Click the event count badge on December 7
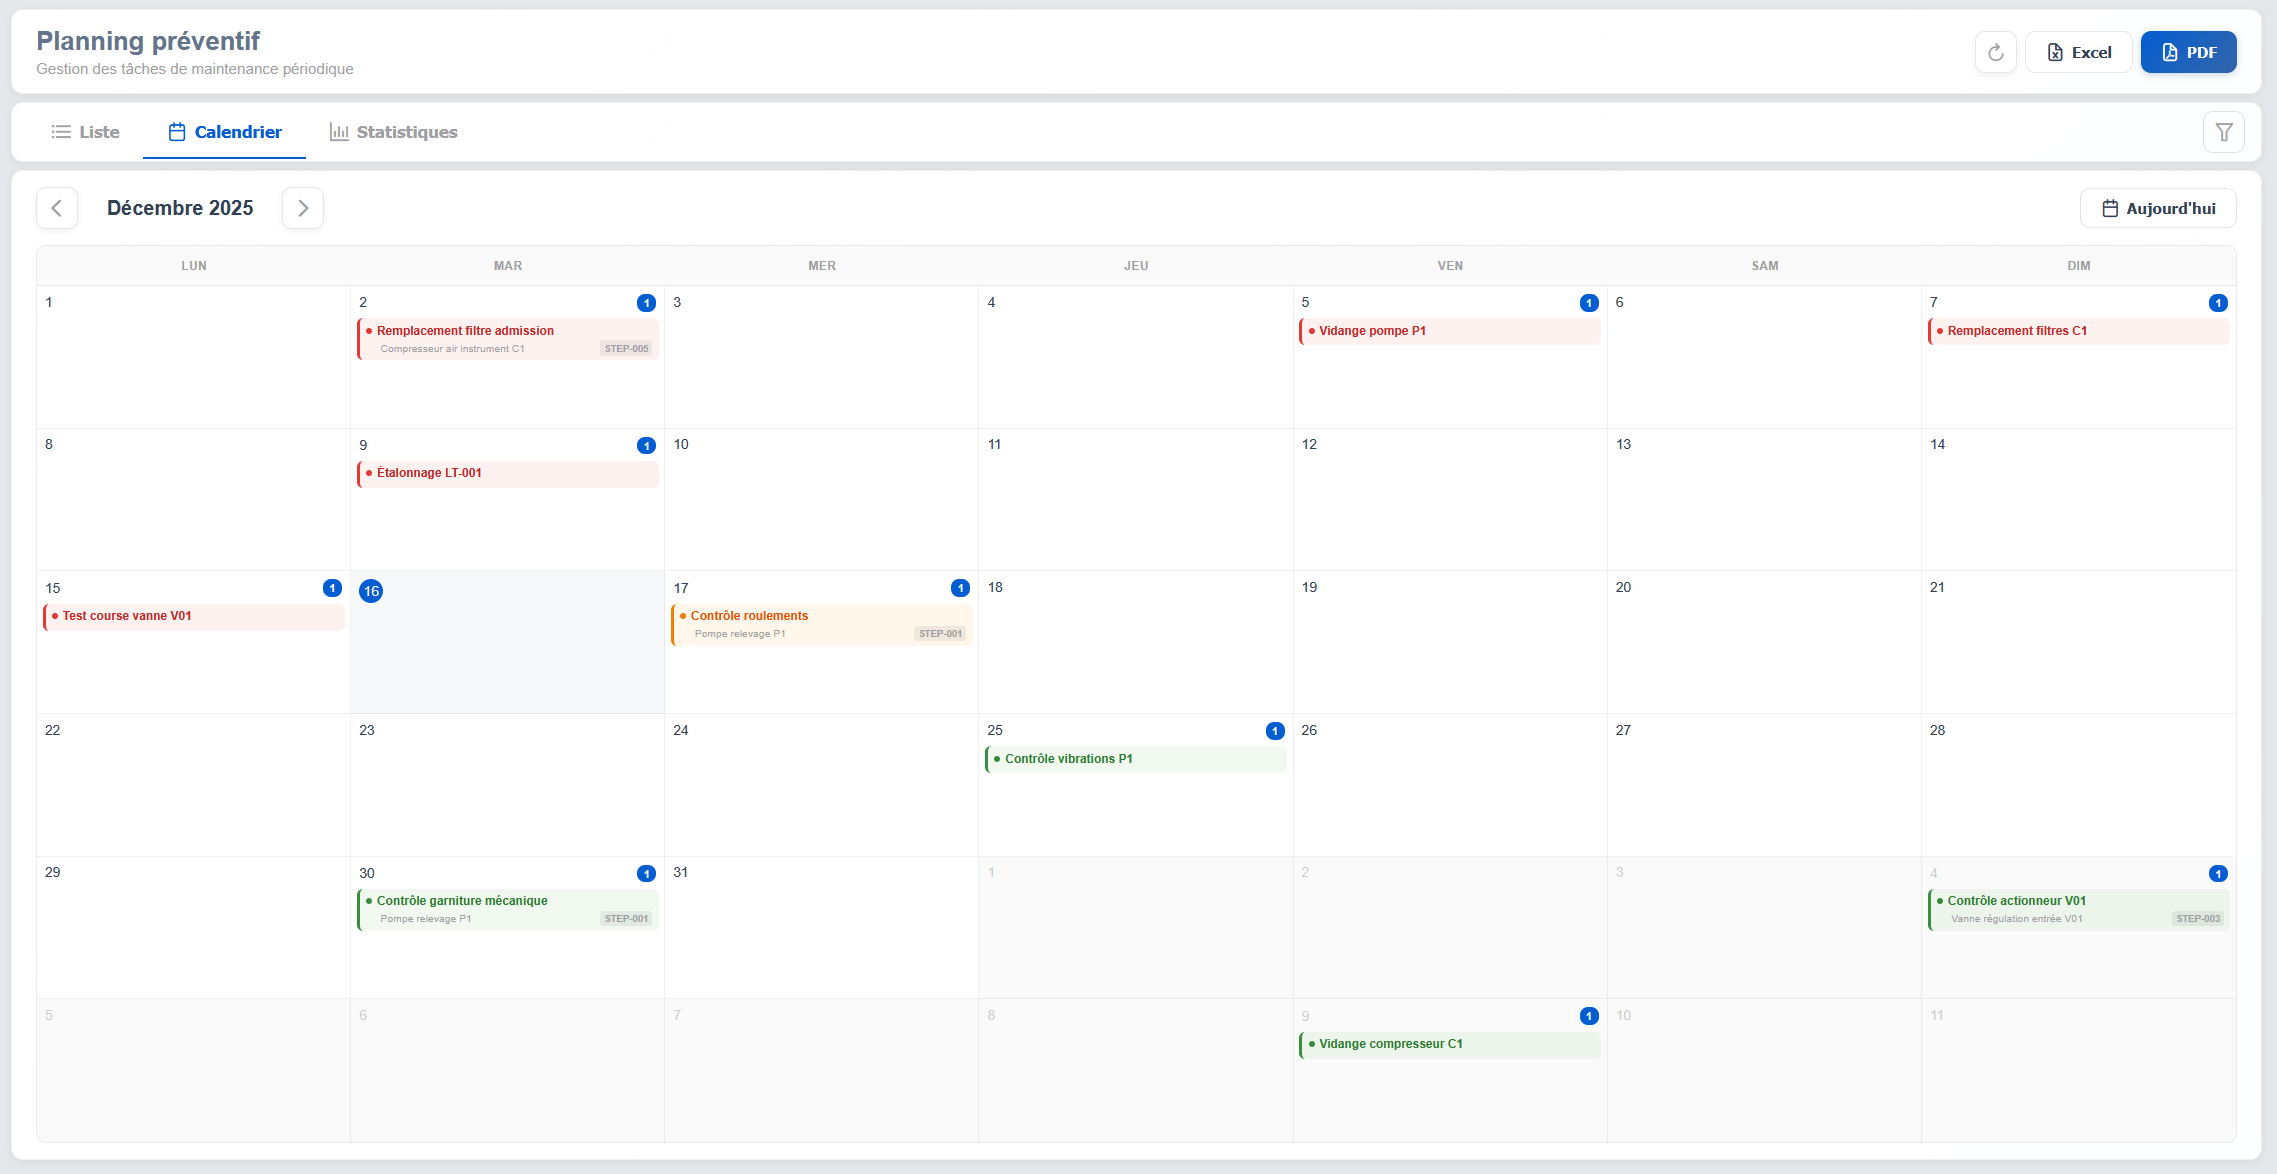Image resolution: width=2277 pixels, height=1174 pixels. coord(2218,302)
